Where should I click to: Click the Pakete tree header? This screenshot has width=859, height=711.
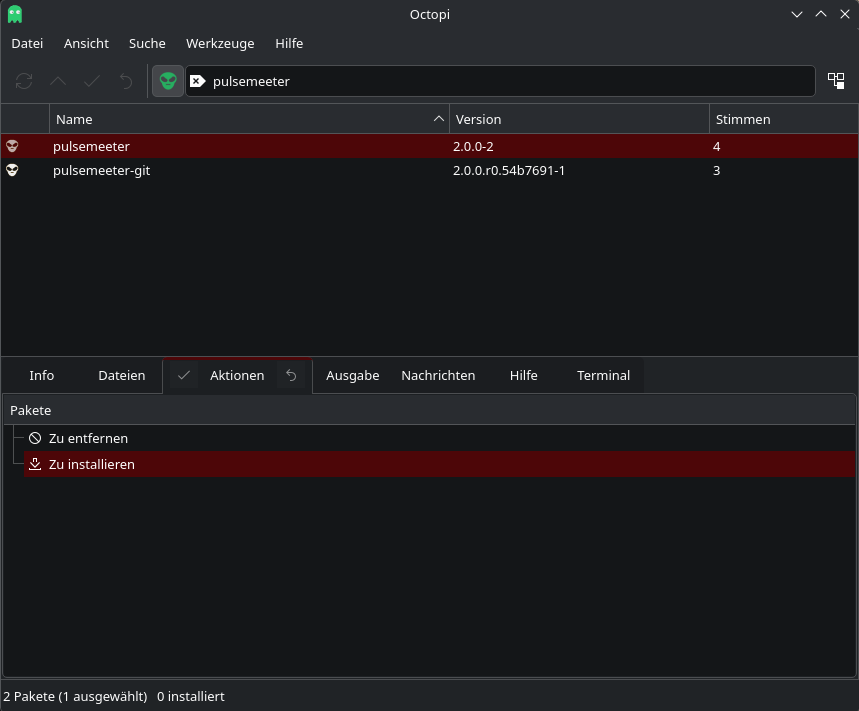429,410
